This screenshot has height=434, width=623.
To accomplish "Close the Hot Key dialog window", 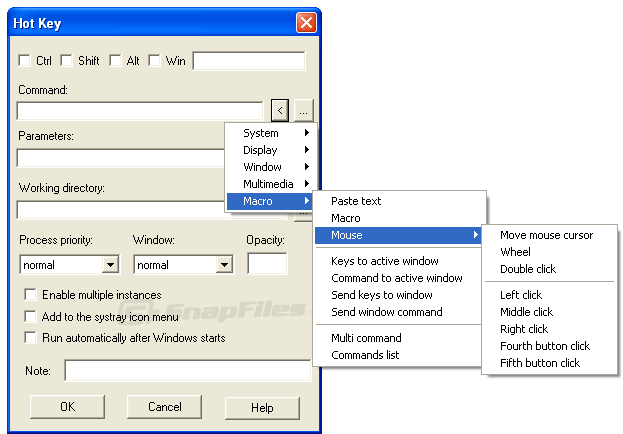I will pos(305,21).
